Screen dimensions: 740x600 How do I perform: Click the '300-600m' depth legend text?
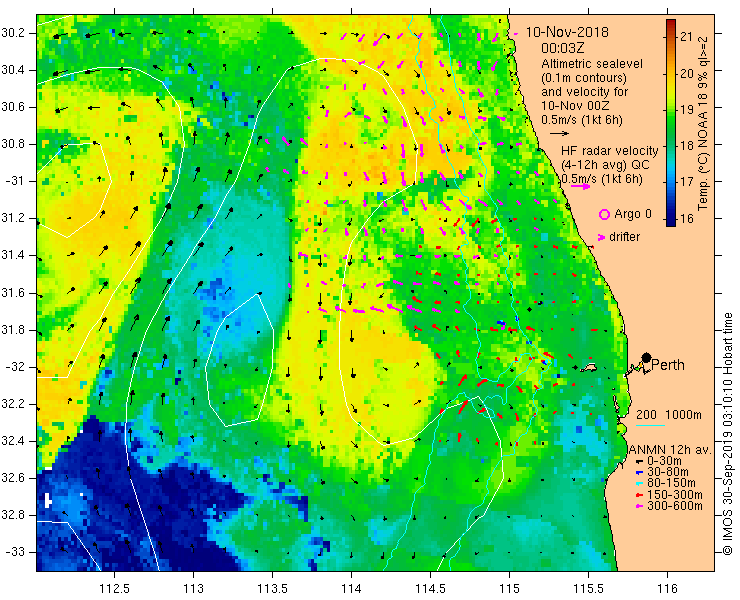[x=675, y=506]
